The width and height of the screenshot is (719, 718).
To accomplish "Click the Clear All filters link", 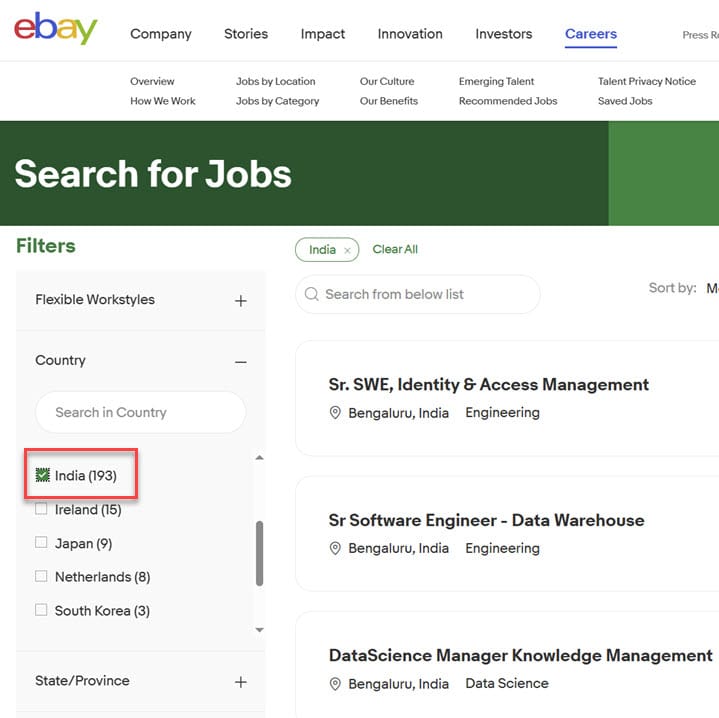I will coord(395,249).
